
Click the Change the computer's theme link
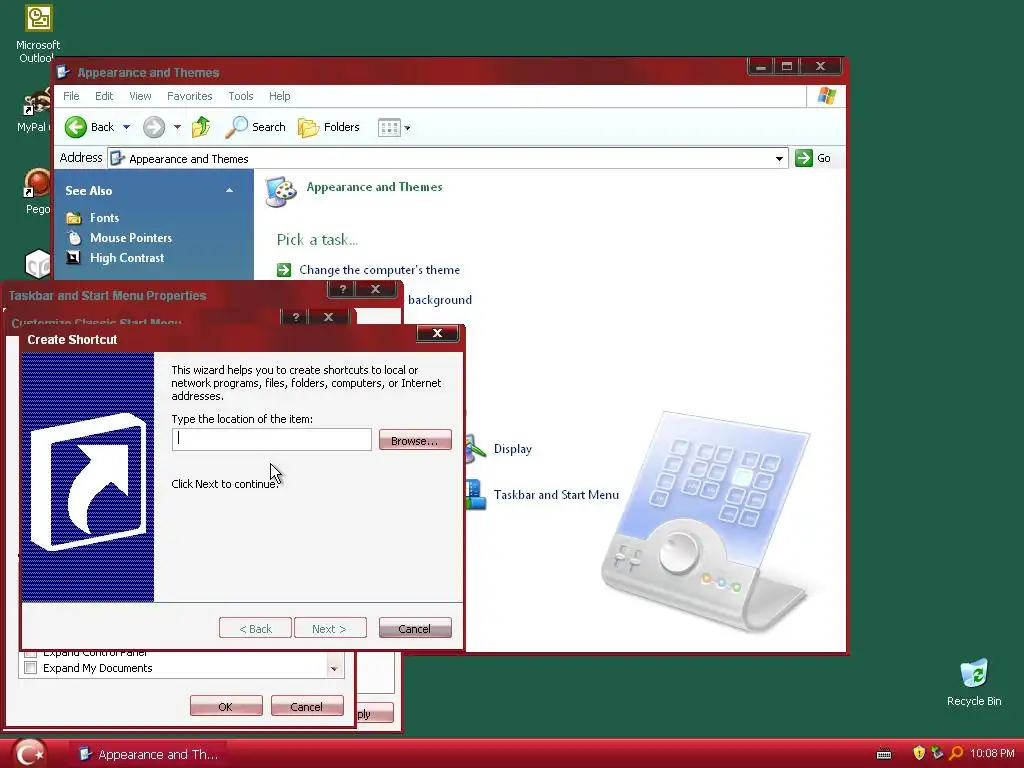coord(379,270)
